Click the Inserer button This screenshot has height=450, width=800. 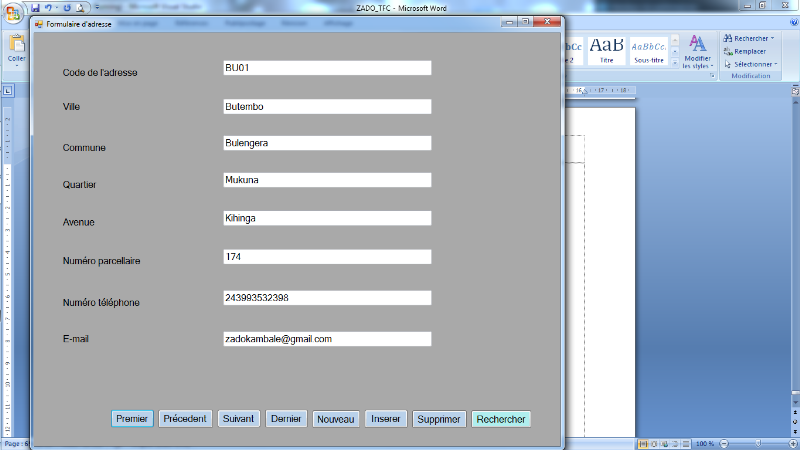pyautogui.click(x=386, y=419)
